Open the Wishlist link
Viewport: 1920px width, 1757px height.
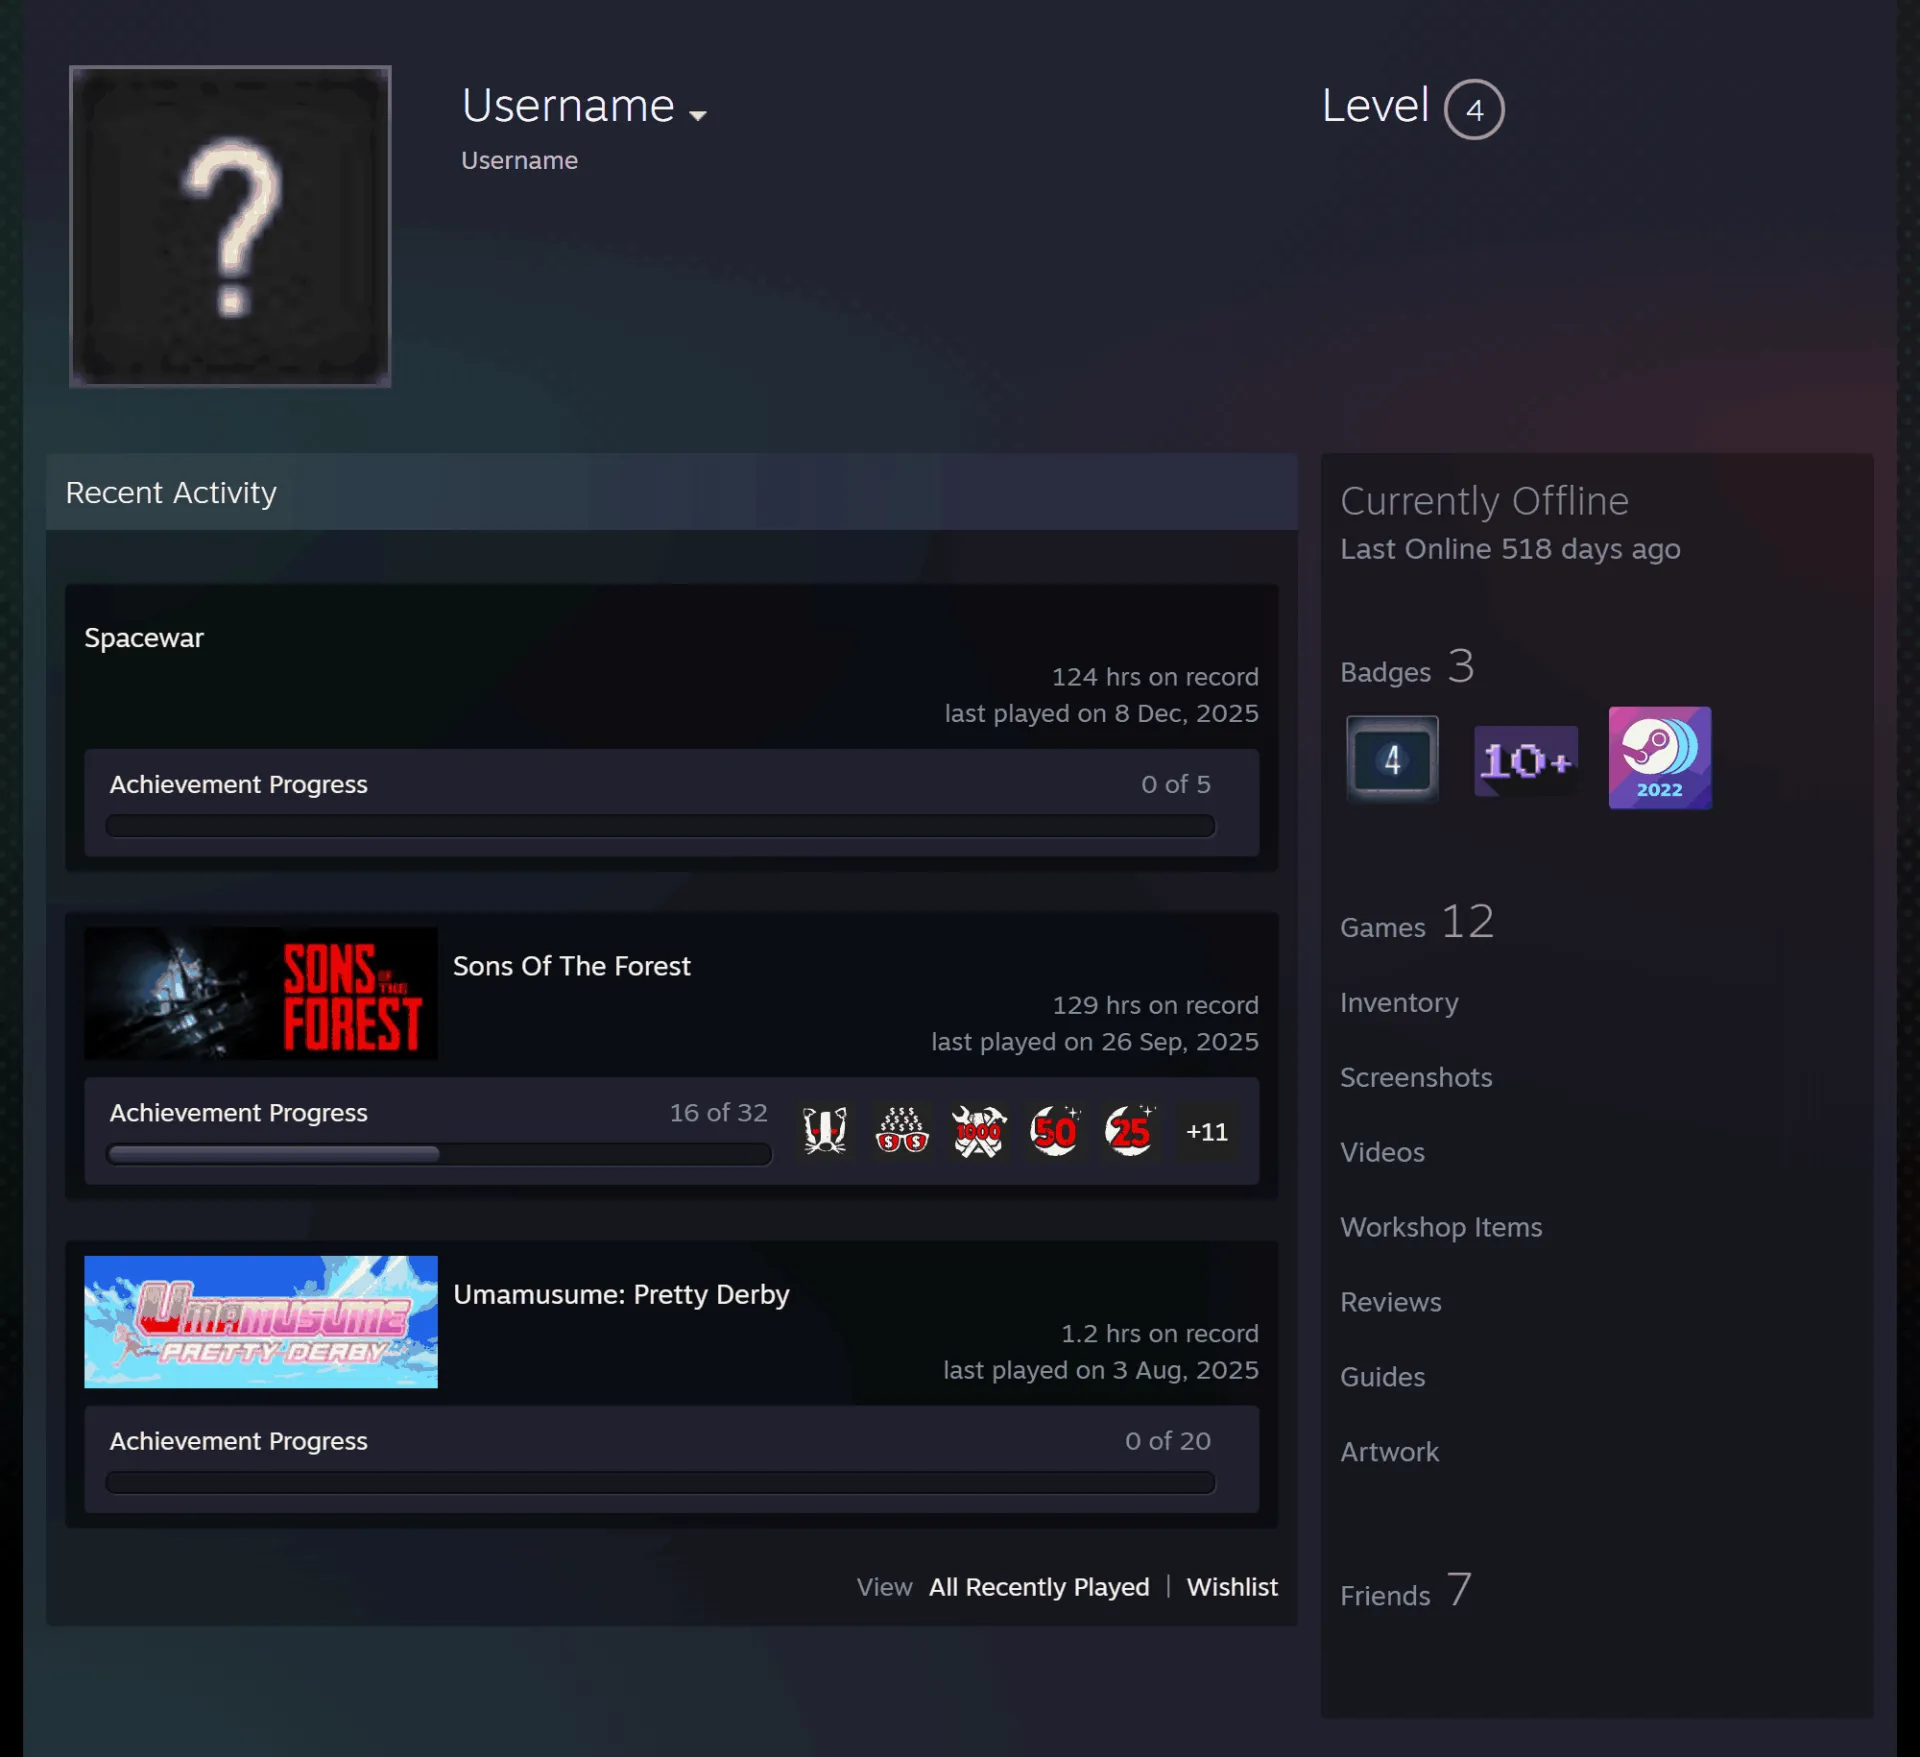click(1232, 1587)
